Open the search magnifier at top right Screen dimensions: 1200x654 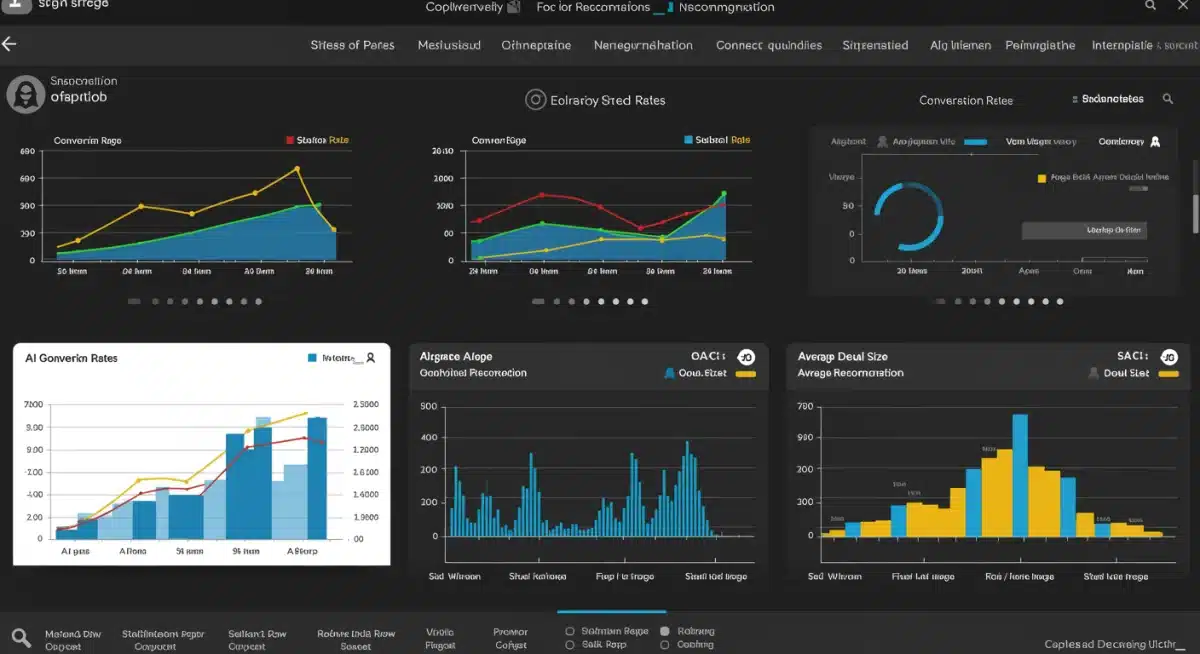[x=1152, y=7]
